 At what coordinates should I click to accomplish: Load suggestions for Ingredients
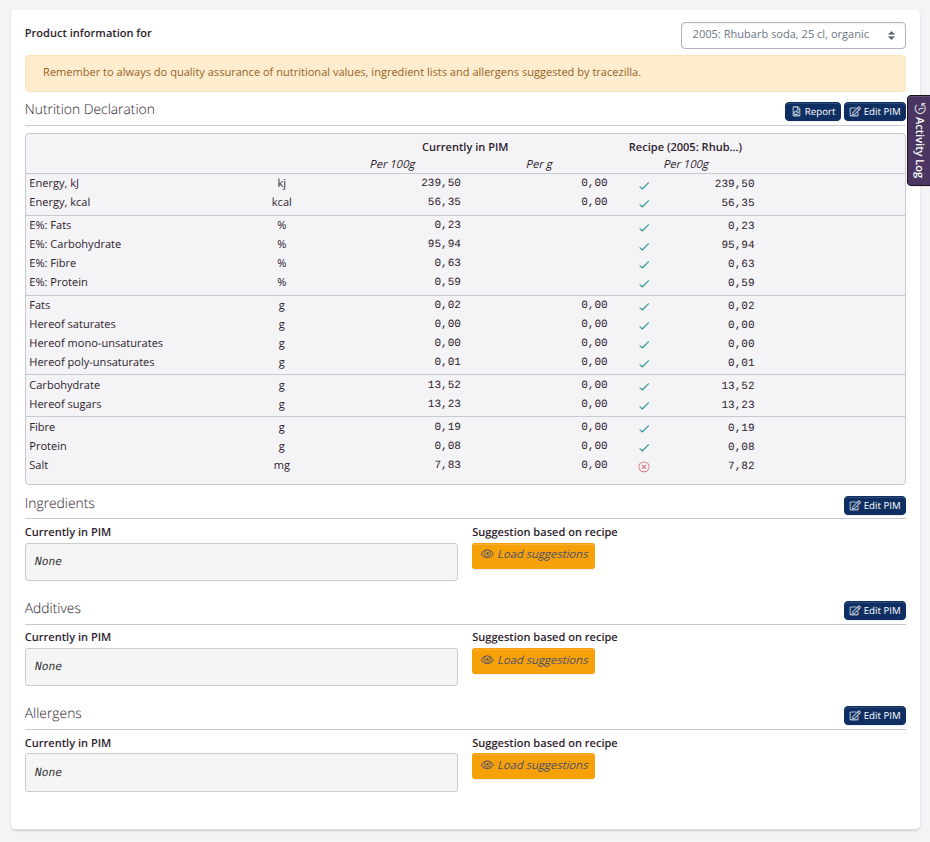click(x=533, y=555)
